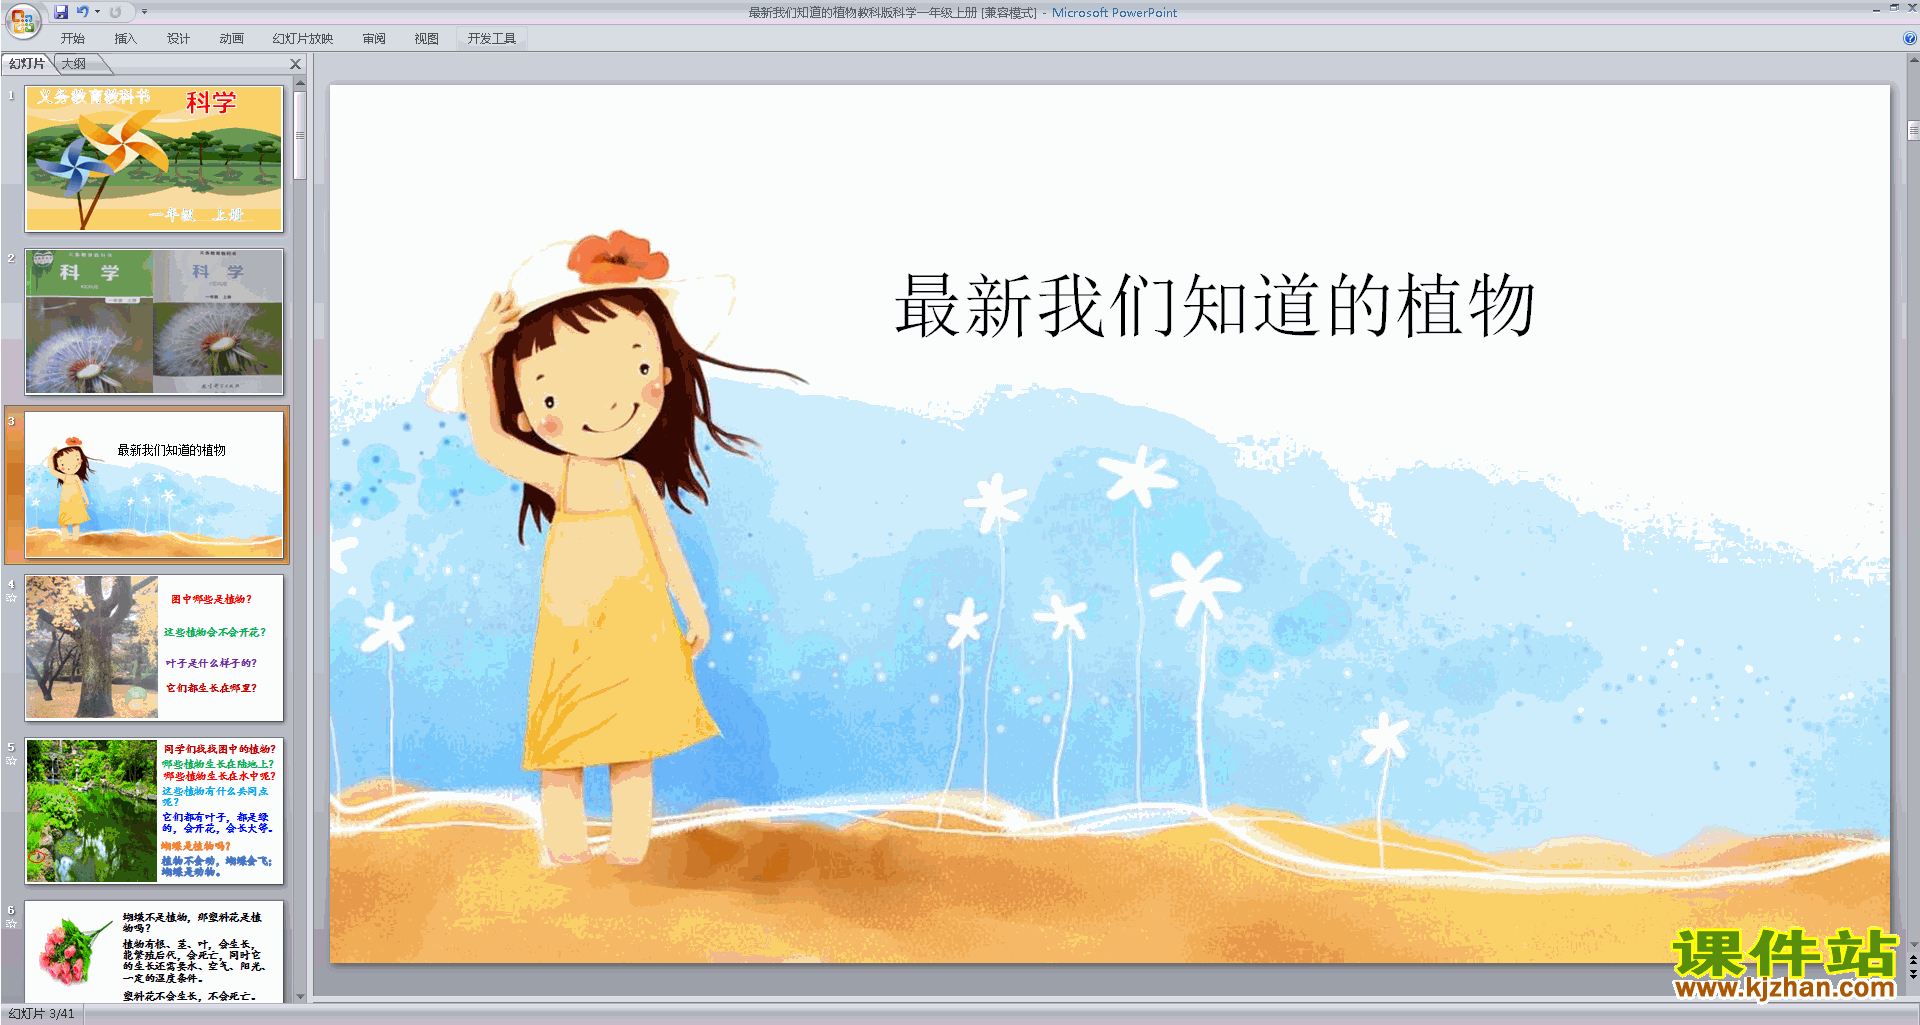Select slide 5 thumbnail with green pond photo
The height and width of the screenshot is (1025, 1920).
(154, 810)
